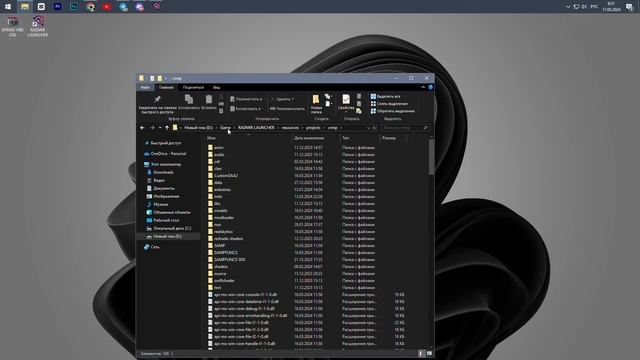Click Выделить все (Select all)

pos(385,96)
